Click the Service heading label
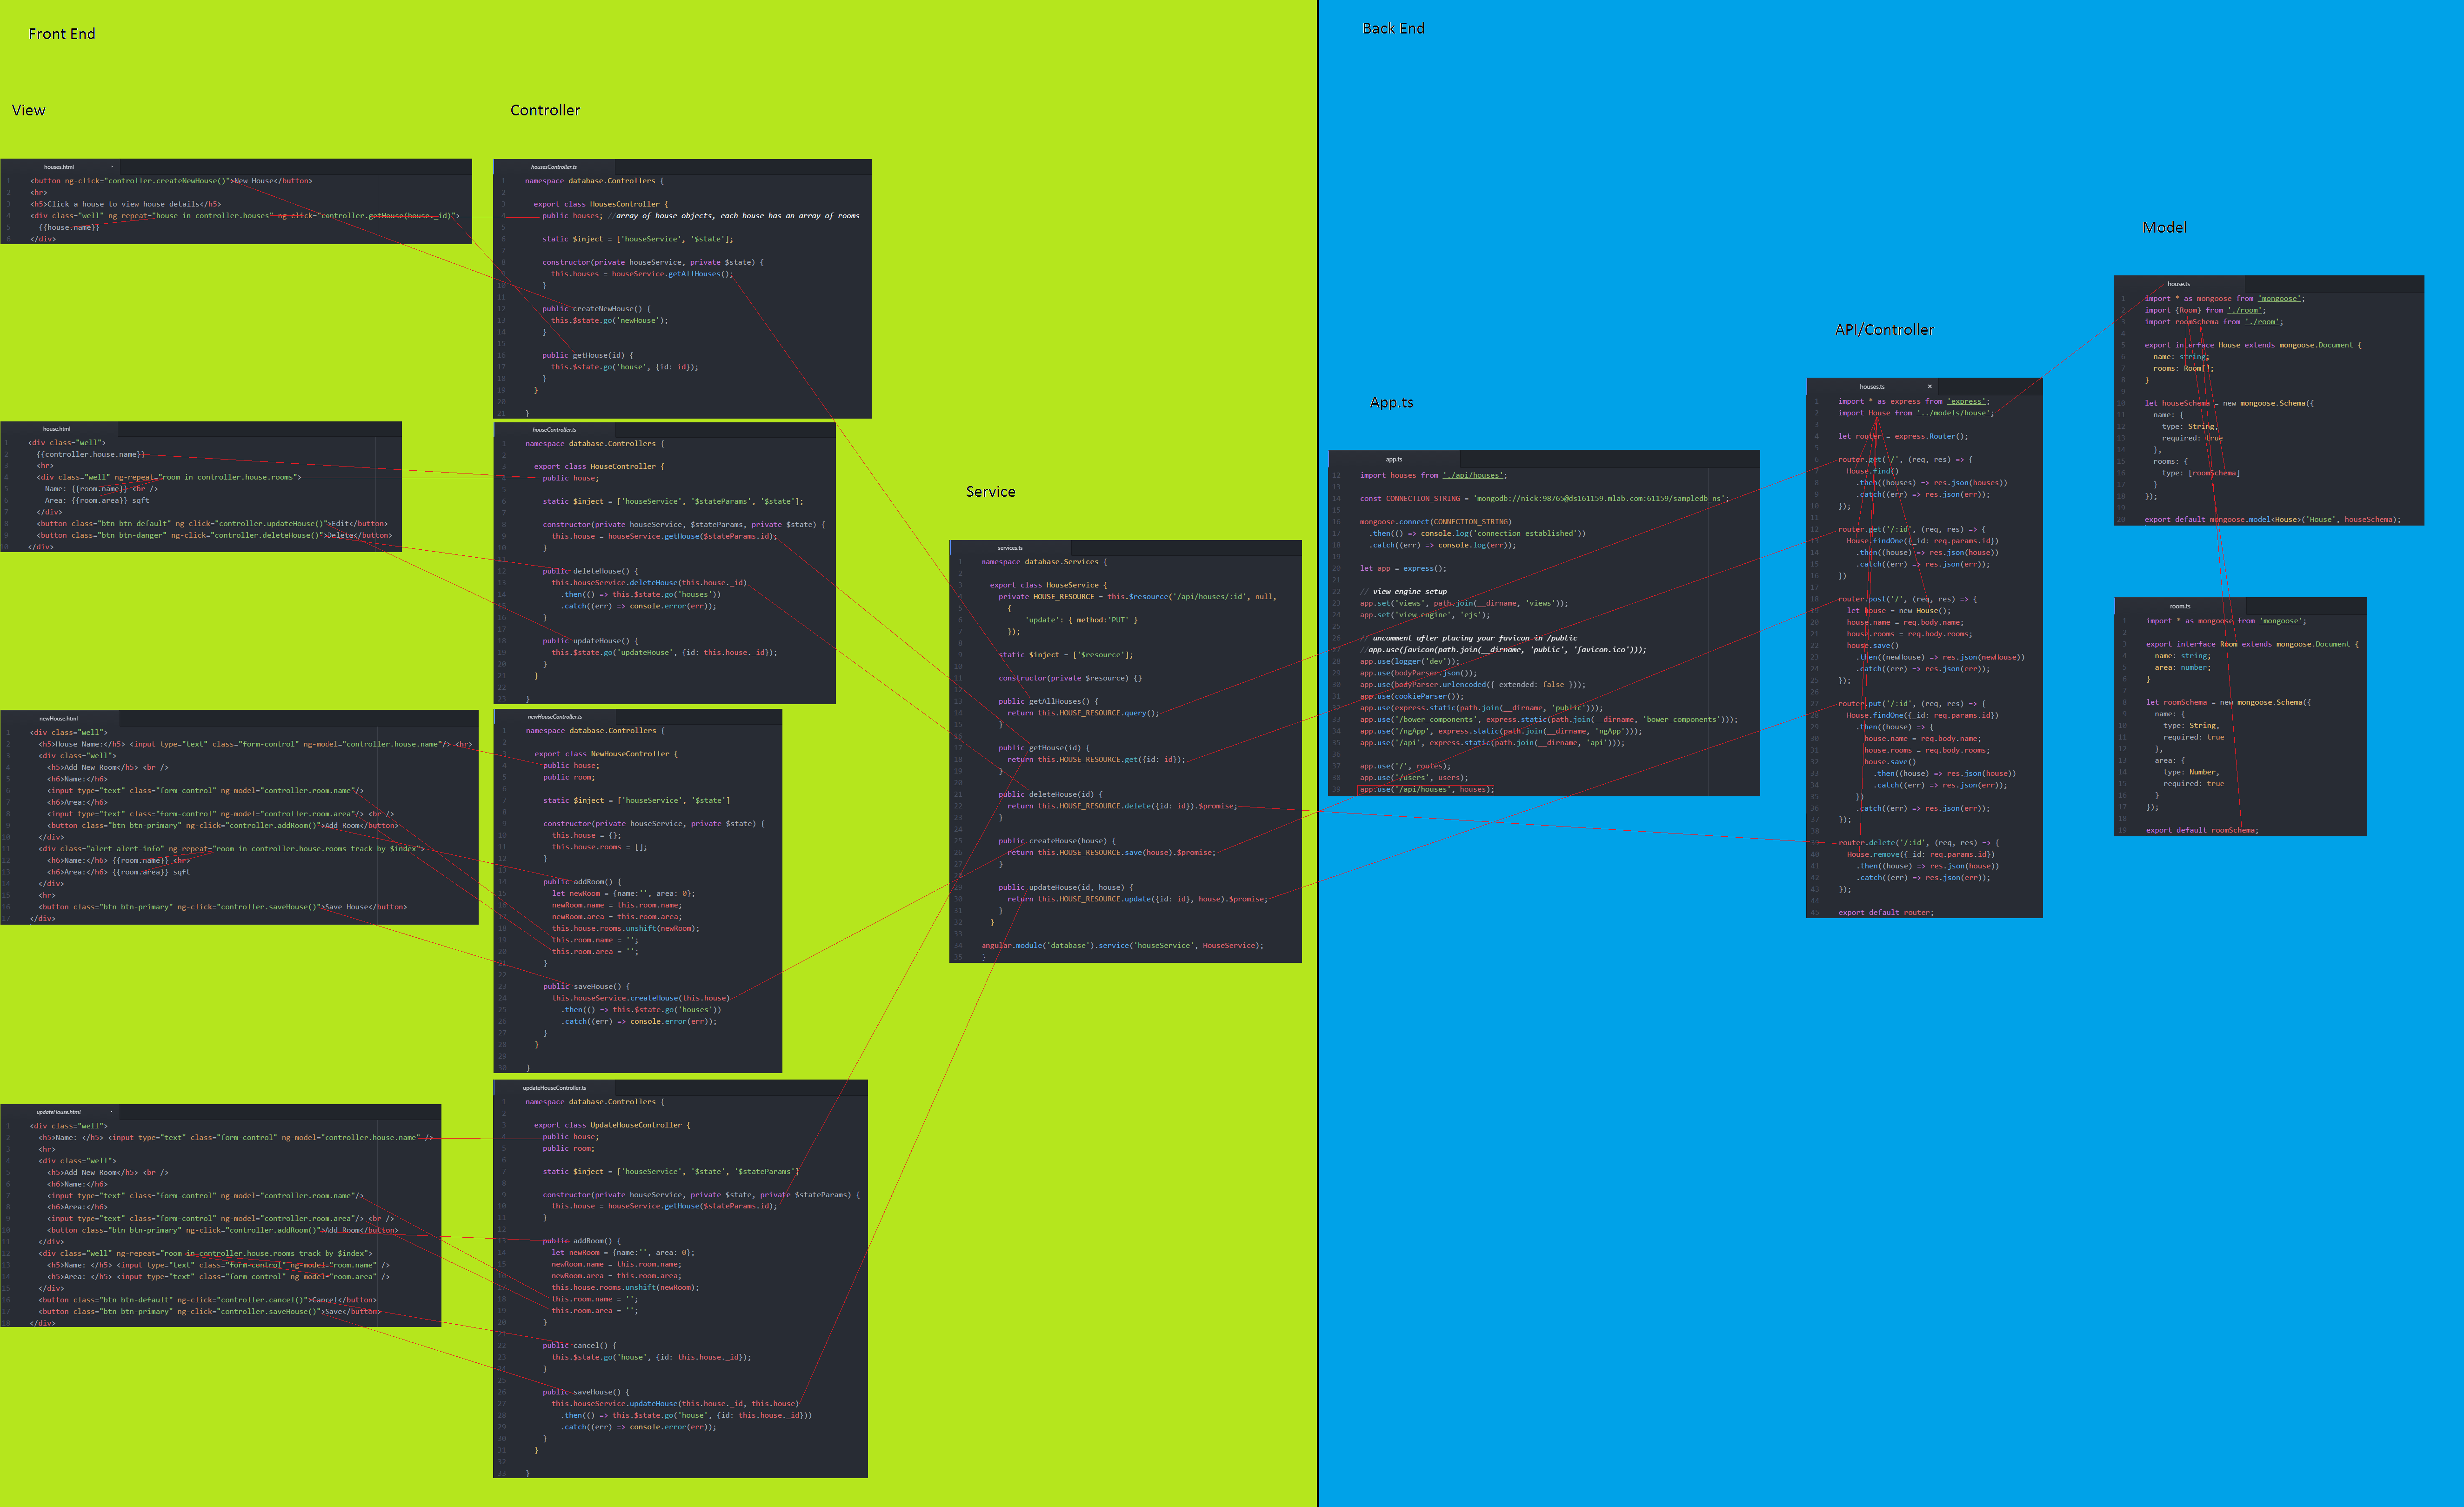The width and height of the screenshot is (2464, 1507). pyautogui.click(x=990, y=492)
